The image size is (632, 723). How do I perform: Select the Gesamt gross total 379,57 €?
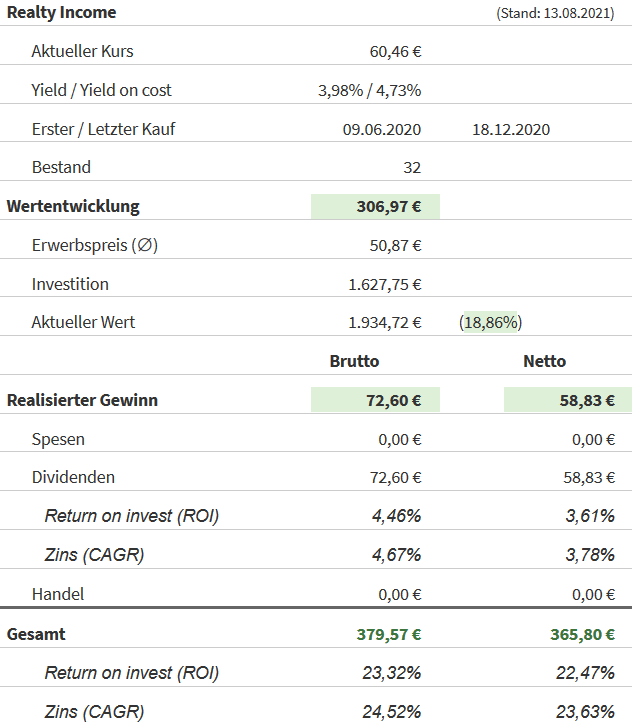point(389,634)
